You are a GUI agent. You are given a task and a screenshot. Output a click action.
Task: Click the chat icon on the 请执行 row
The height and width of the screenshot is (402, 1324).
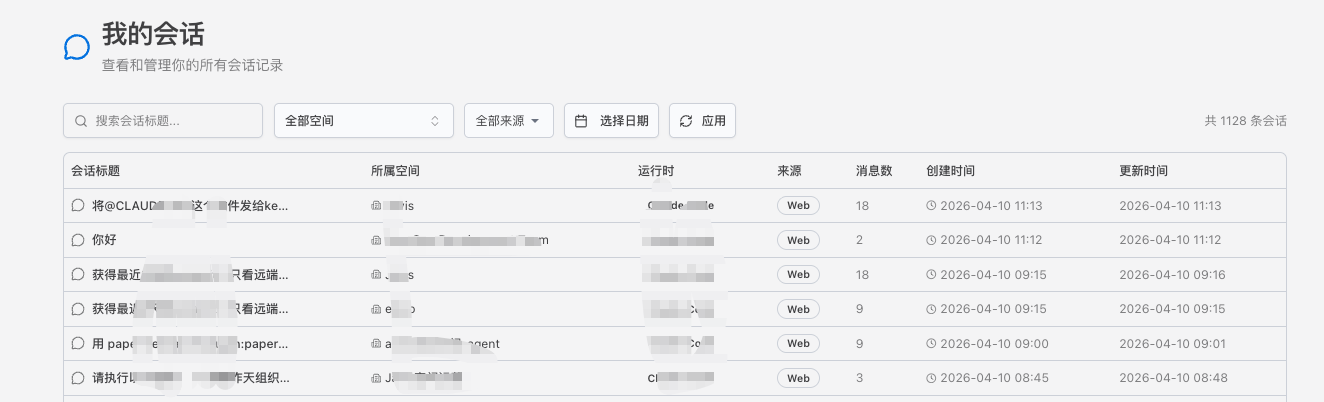click(78, 379)
